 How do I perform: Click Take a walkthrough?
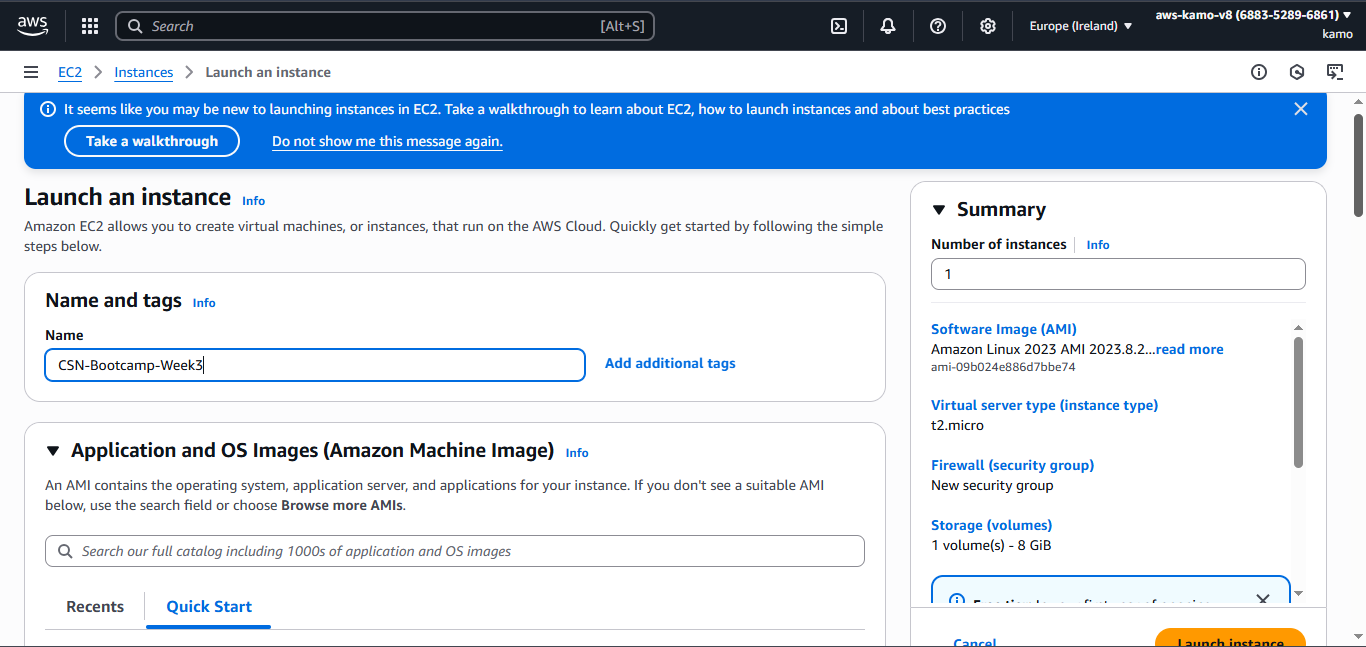coord(151,141)
